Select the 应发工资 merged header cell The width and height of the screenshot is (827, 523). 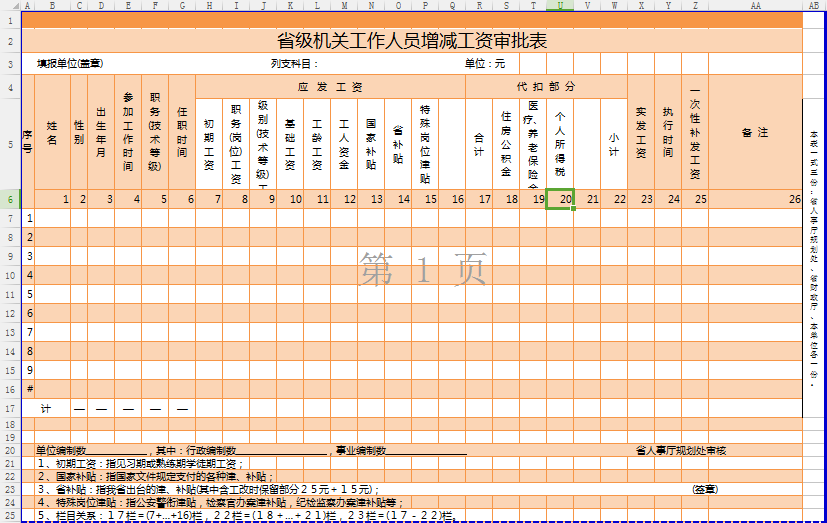pos(330,87)
